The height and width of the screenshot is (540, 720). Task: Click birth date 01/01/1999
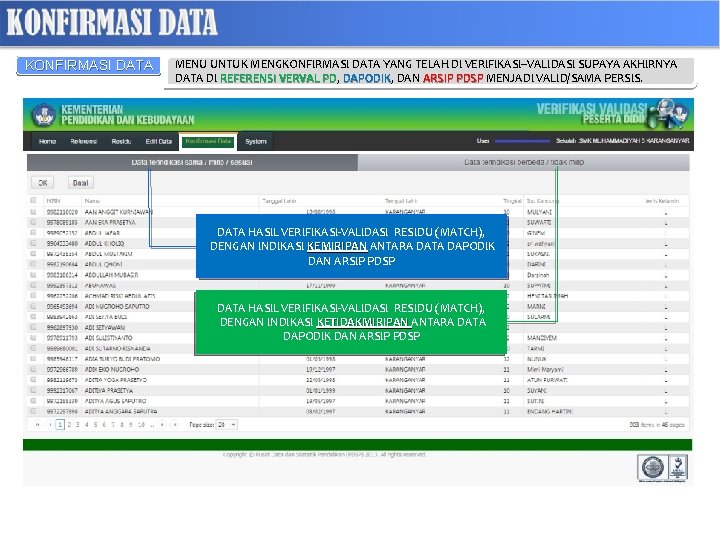pos(321,390)
